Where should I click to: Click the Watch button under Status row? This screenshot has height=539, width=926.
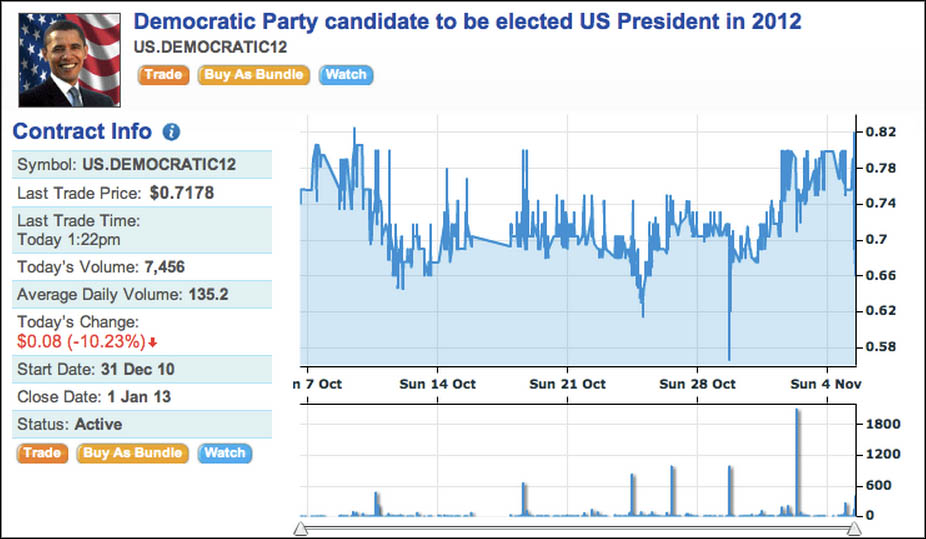point(225,453)
